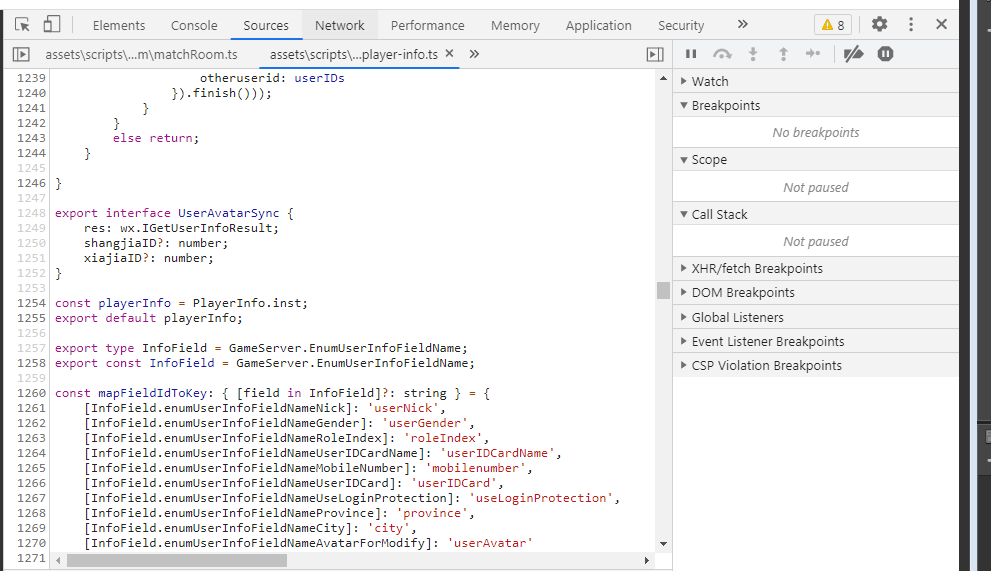
Task: Close the player-info.ts file tab
Action: click(x=449, y=54)
